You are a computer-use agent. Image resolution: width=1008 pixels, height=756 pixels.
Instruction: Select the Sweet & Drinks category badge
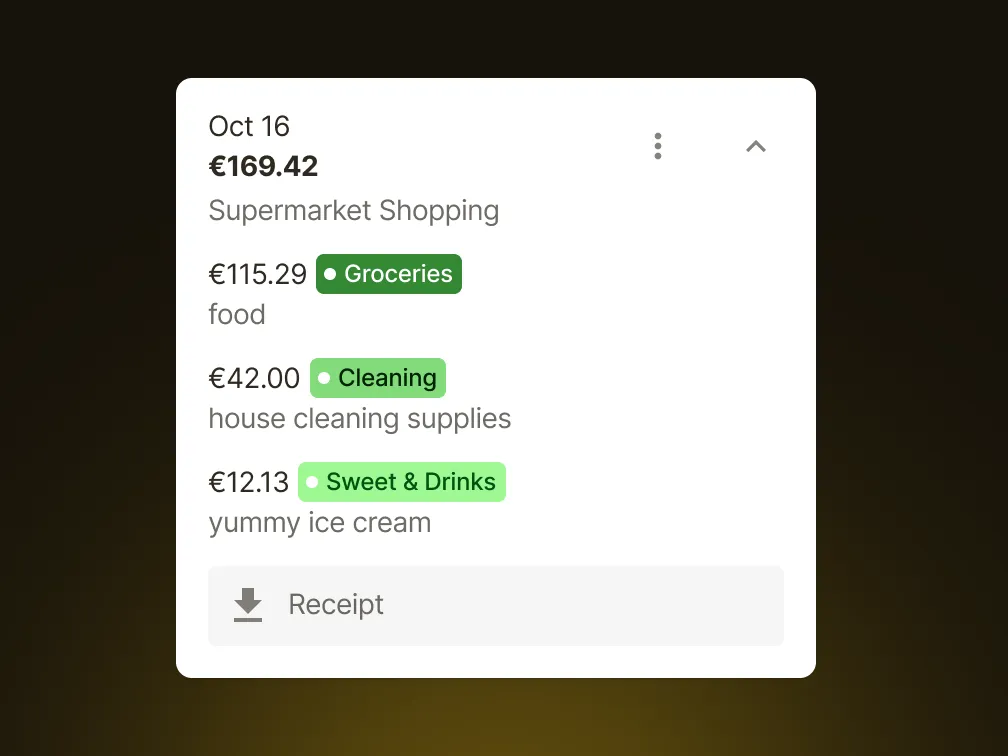pos(401,482)
